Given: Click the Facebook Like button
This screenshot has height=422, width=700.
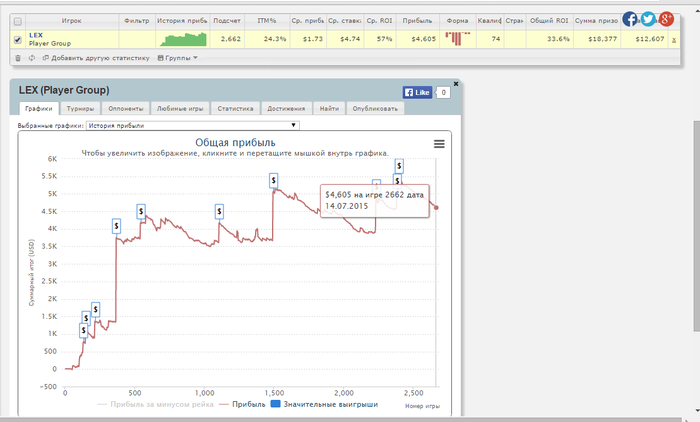Looking at the screenshot, I should [417, 92].
